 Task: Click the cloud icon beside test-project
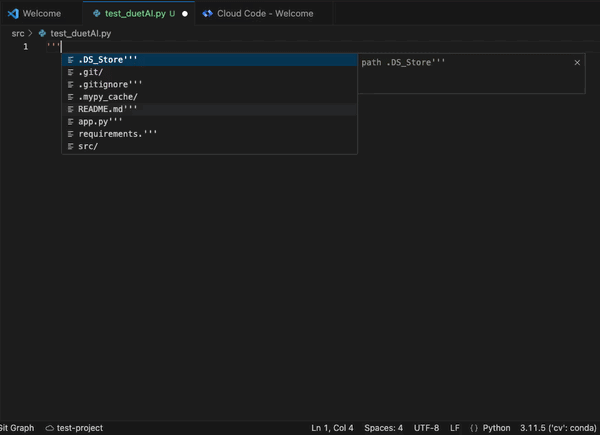[x=50, y=428]
